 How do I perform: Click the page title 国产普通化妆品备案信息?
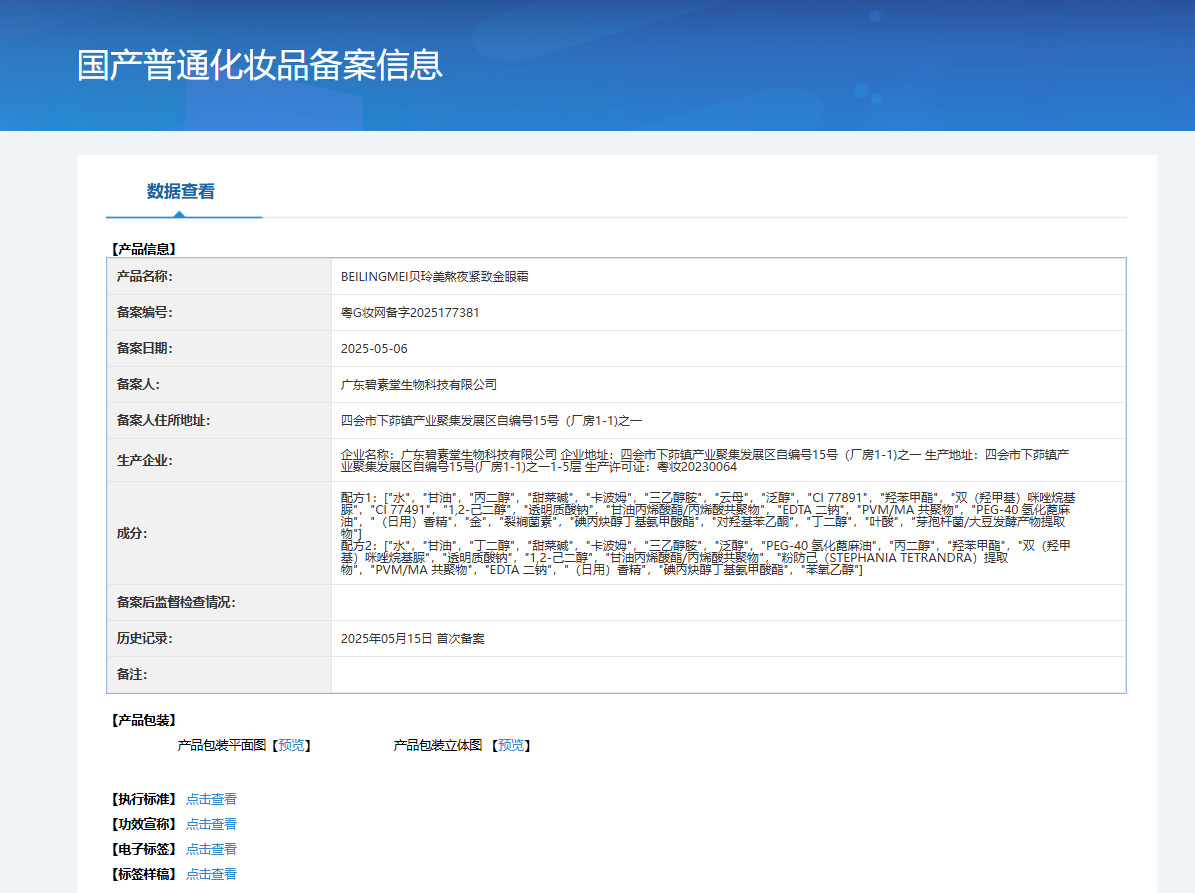pyautogui.click(x=259, y=65)
